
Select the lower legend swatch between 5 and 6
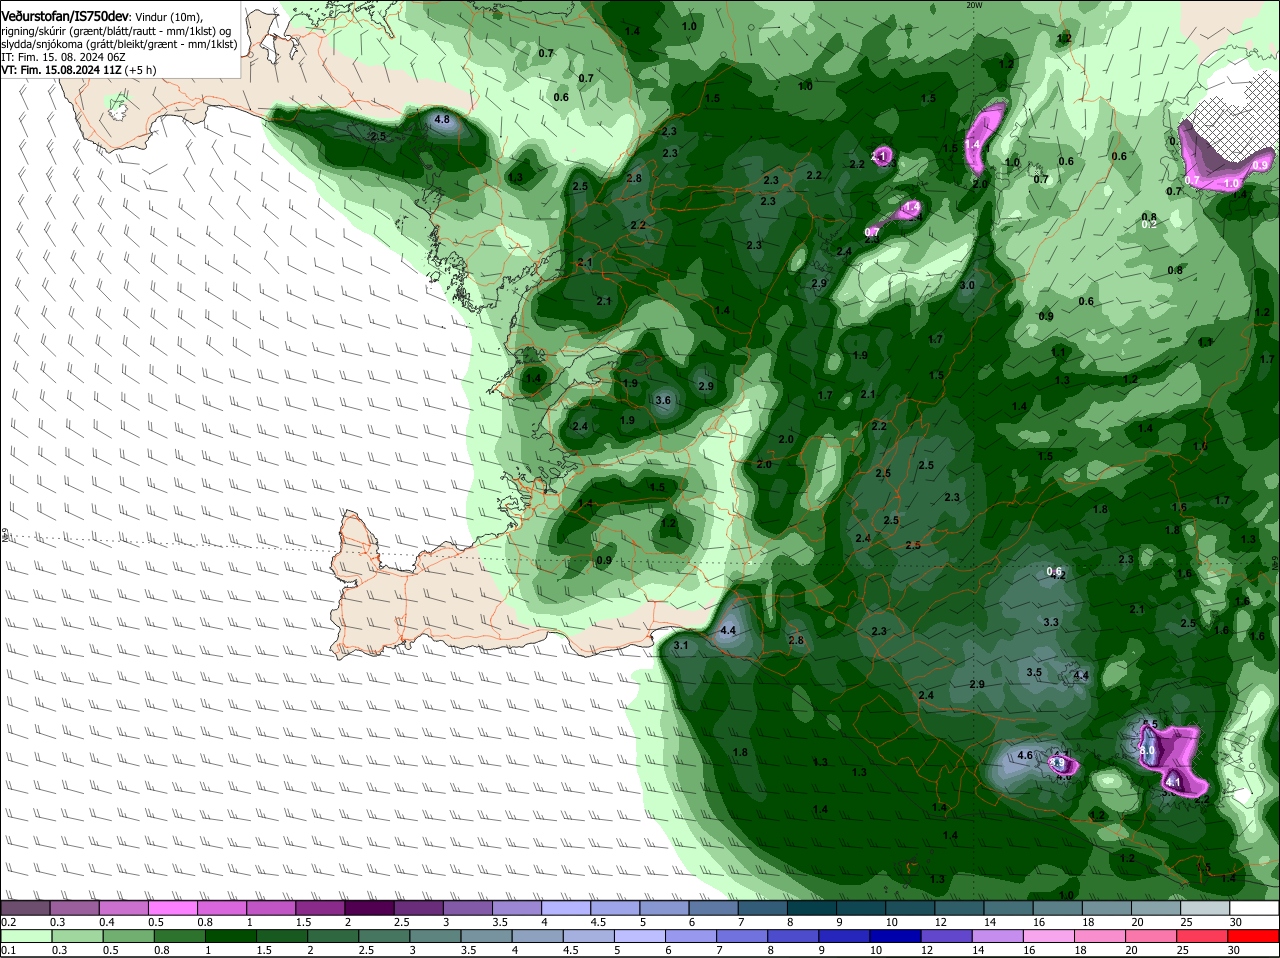click(x=640, y=936)
